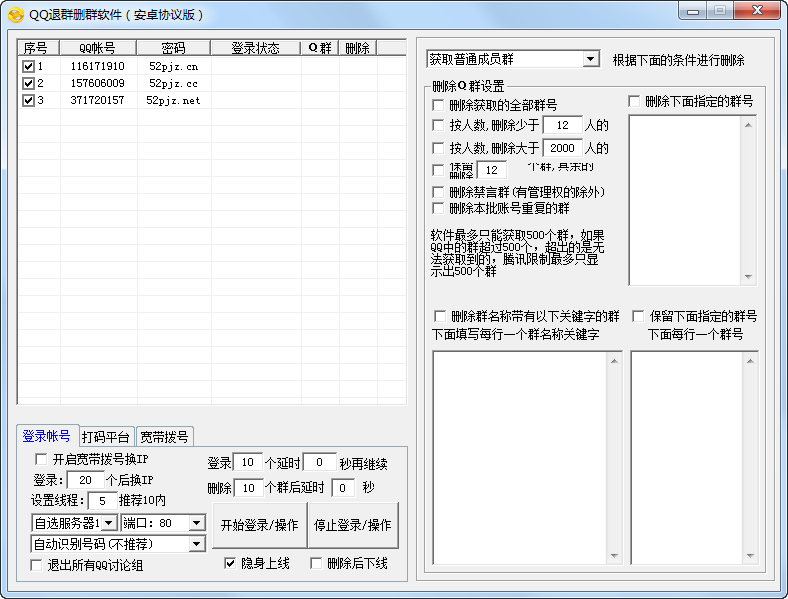
Task: Click the 登录 个延时 count field
Action: tap(248, 462)
